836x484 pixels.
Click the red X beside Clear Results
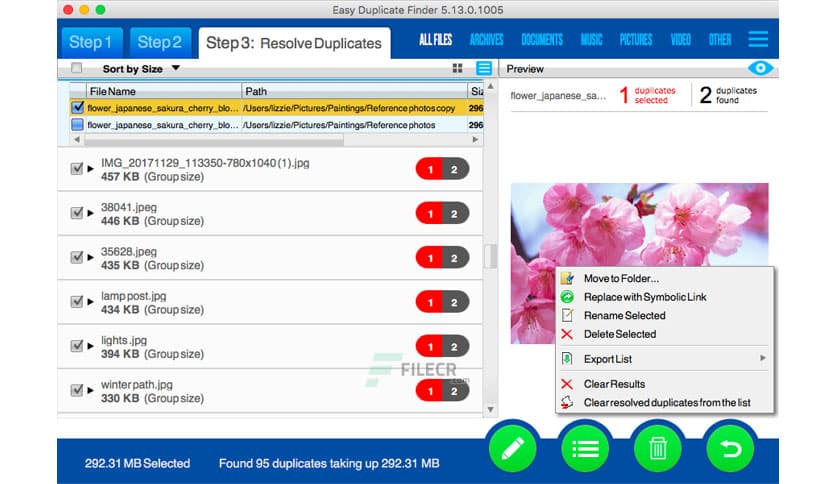pyautogui.click(x=567, y=384)
